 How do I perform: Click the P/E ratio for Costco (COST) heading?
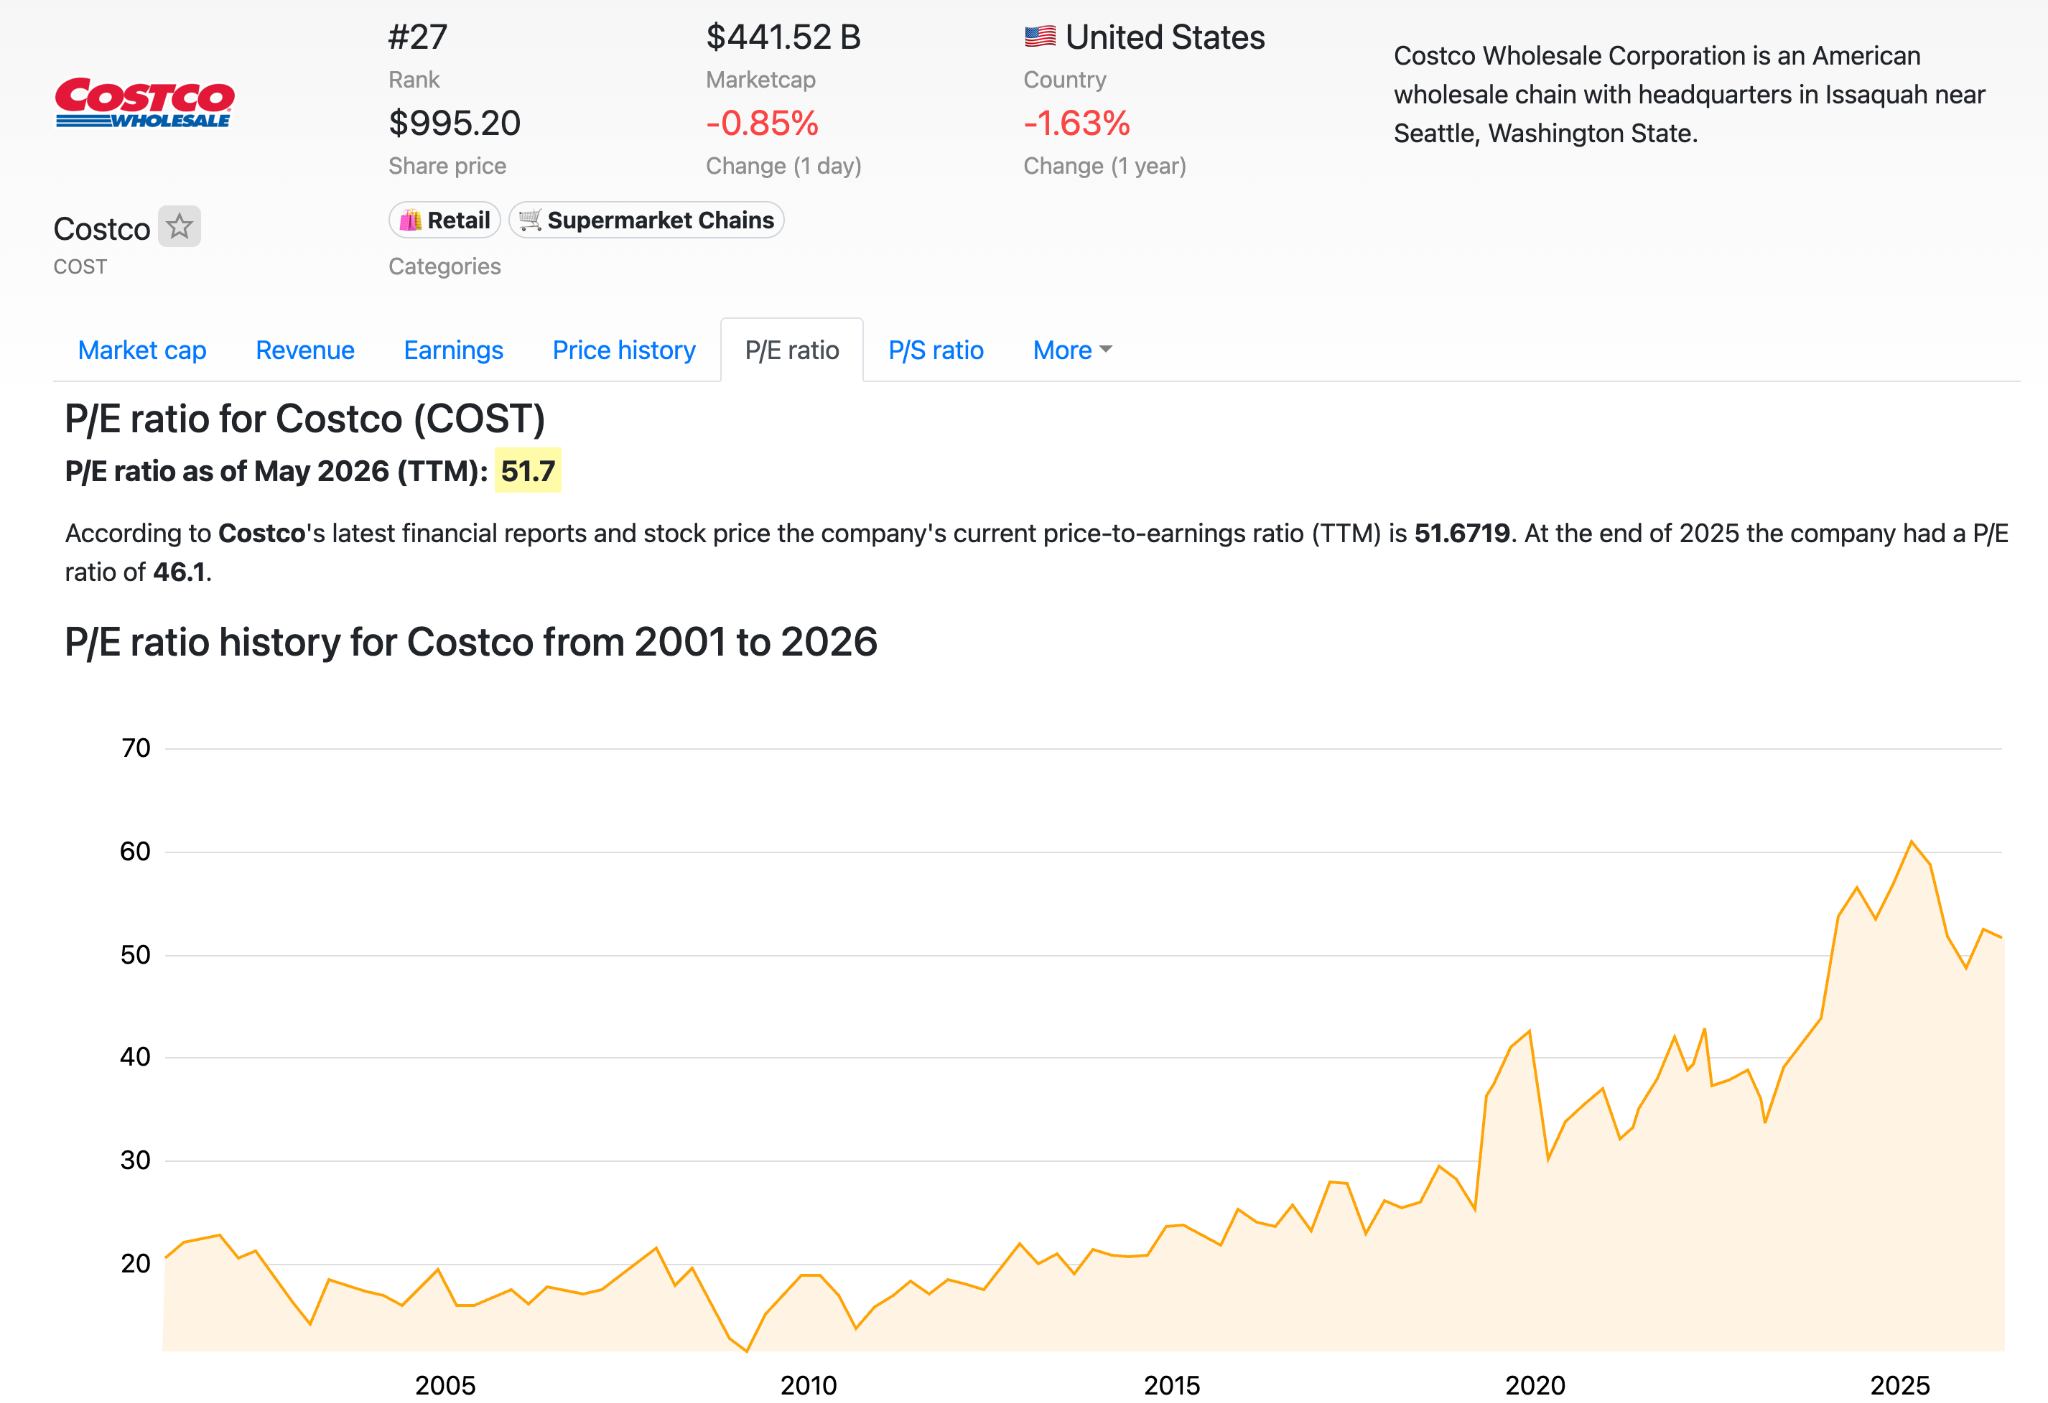[x=305, y=418]
